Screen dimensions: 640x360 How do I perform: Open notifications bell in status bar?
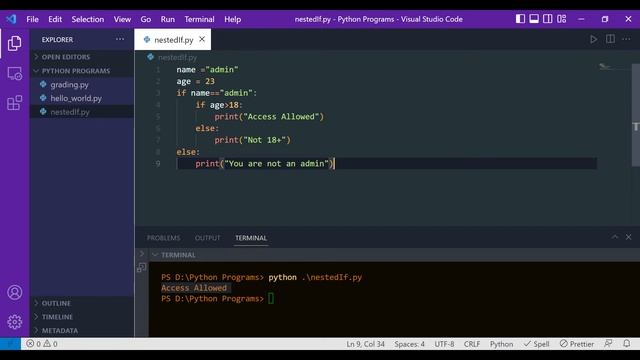pos(627,344)
